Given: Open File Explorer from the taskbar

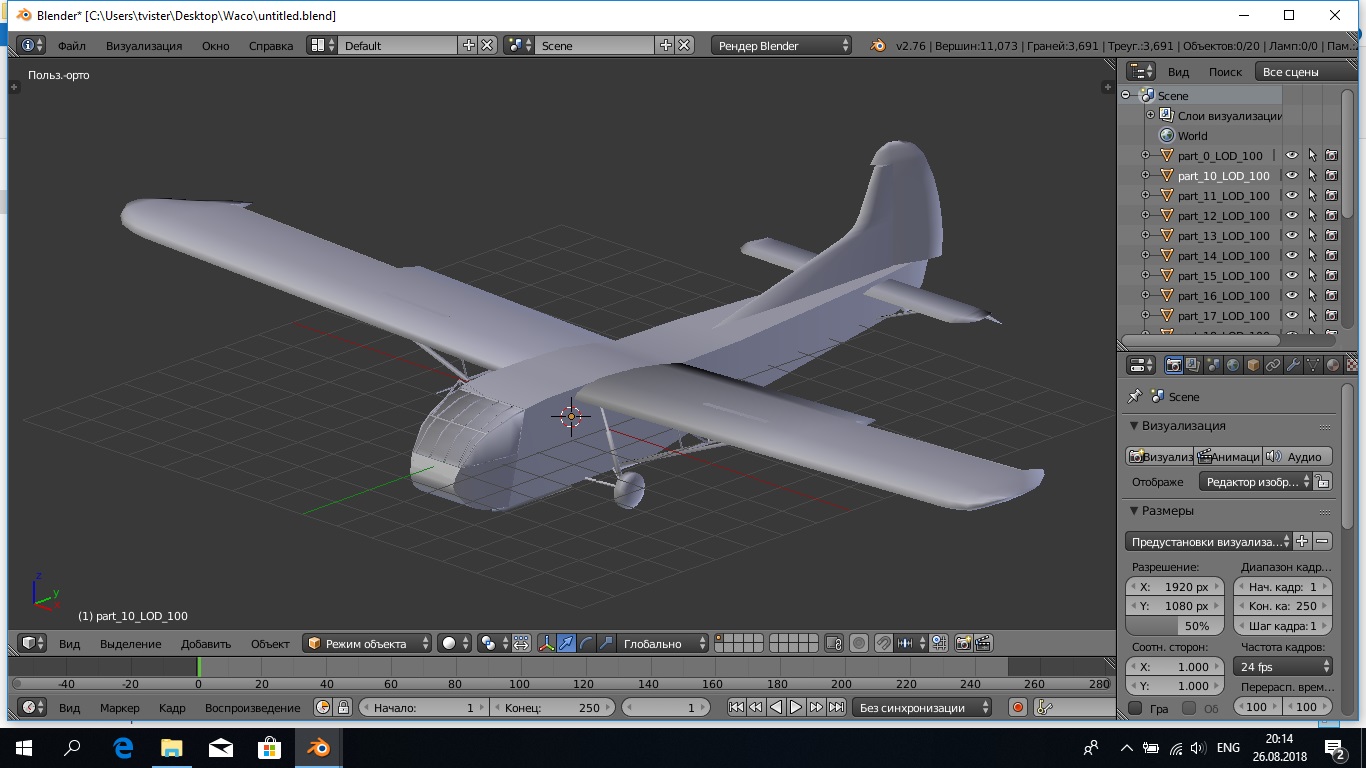Looking at the screenshot, I should 172,748.
